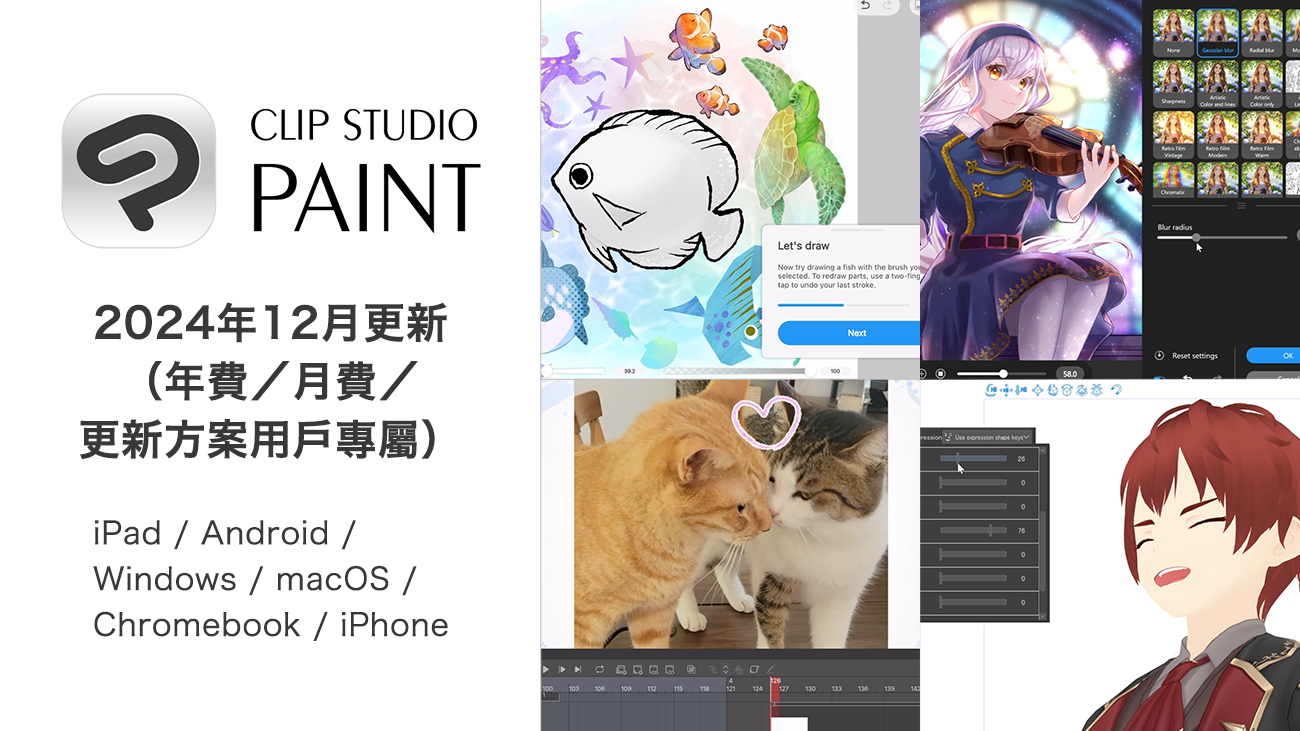Click frame 112 on the timeline ruler

tap(652, 688)
